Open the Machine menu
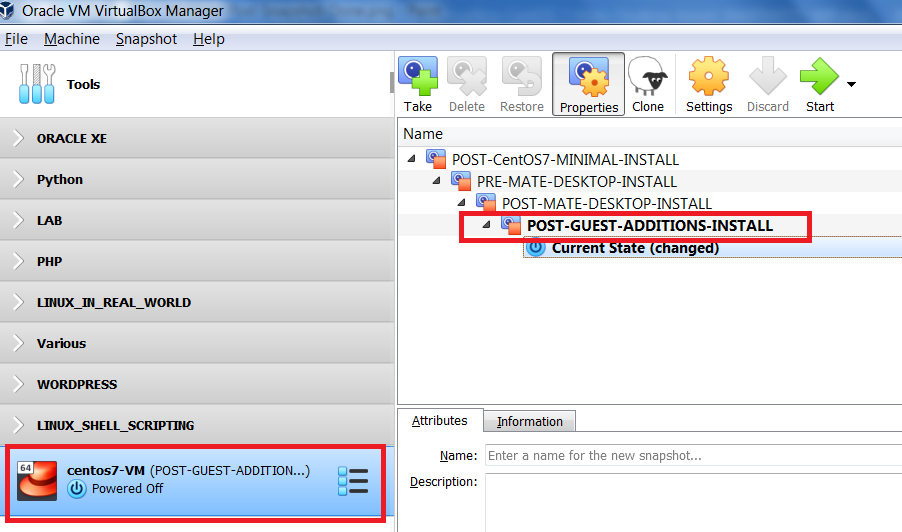The width and height of the screenshot is (902, 532). [x=72, y=39]
